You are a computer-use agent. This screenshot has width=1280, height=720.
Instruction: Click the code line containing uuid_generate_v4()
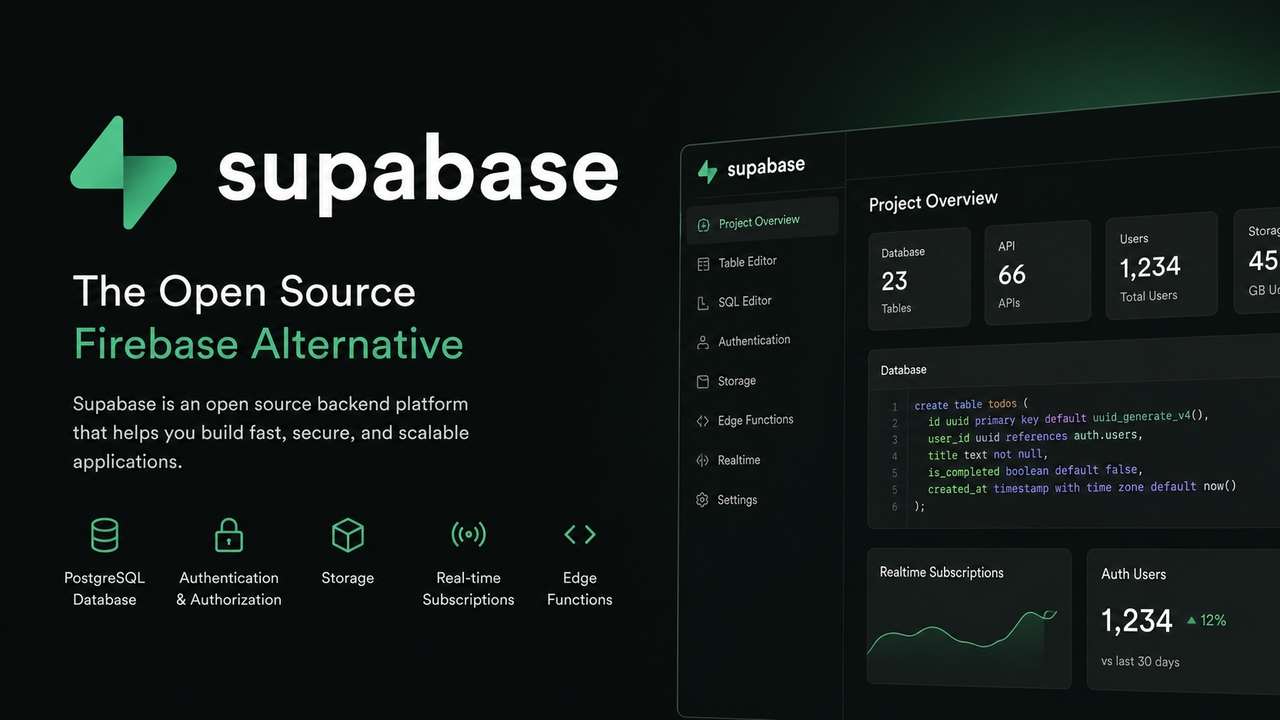(x=1069, y=418)
